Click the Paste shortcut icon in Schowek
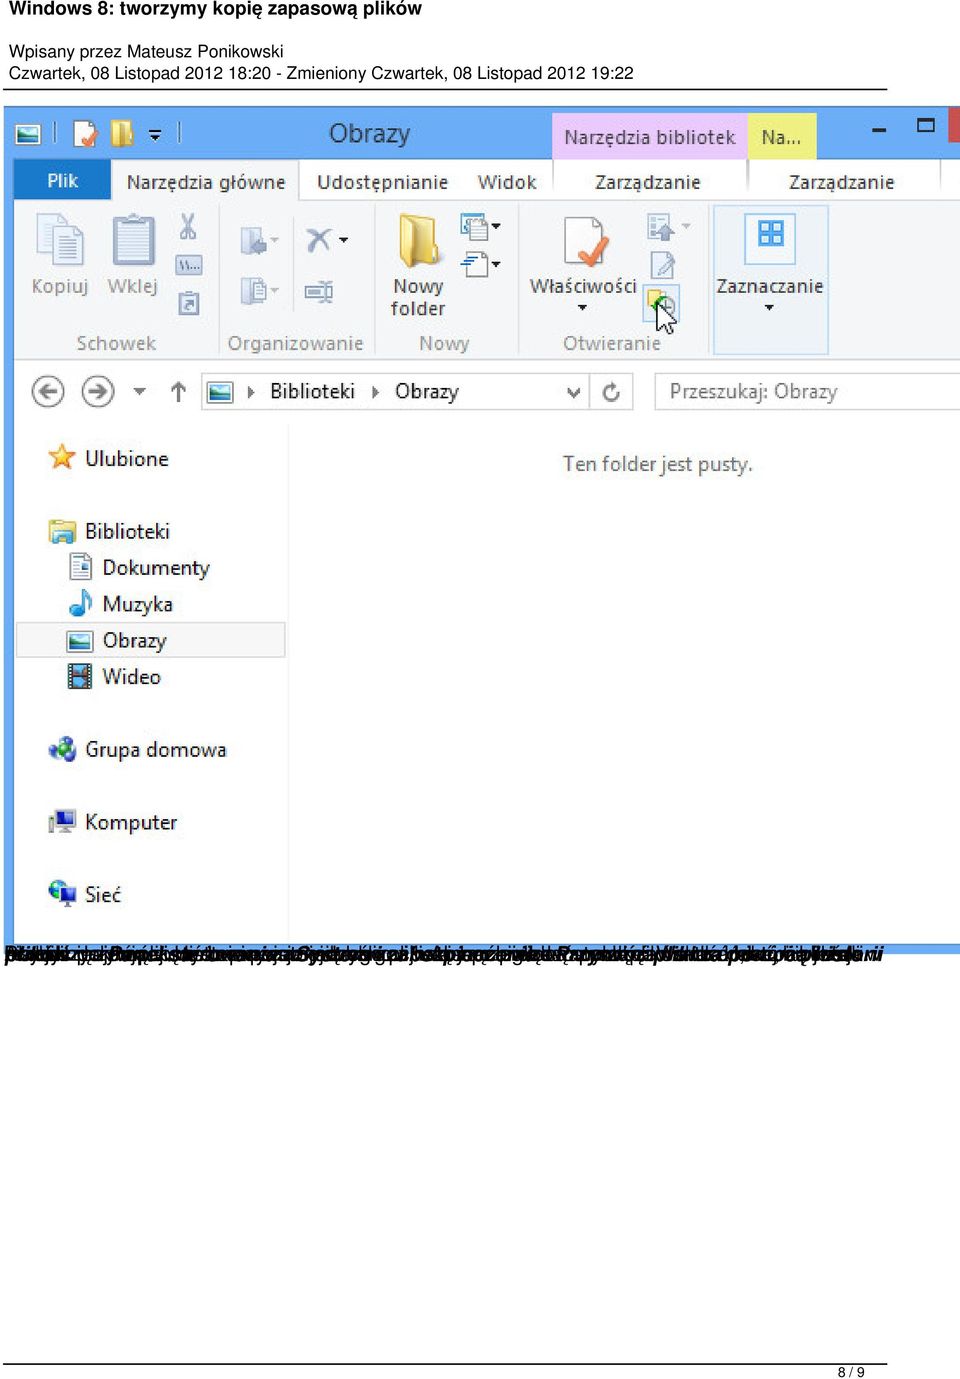 [189, 303]
